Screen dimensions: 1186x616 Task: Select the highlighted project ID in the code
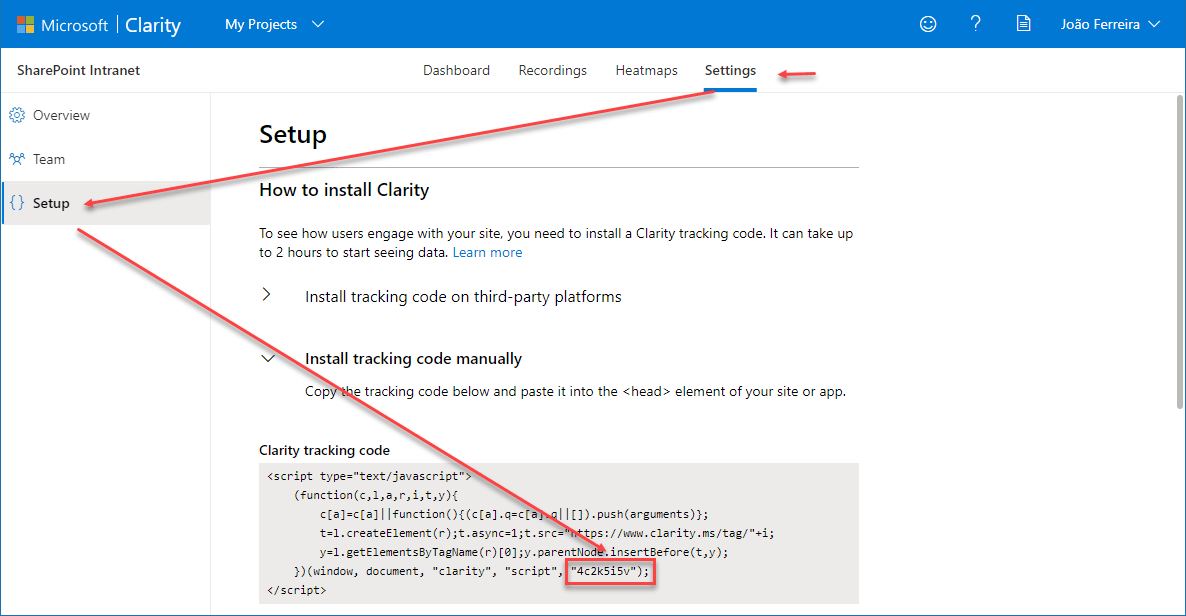tap(610, 571)
